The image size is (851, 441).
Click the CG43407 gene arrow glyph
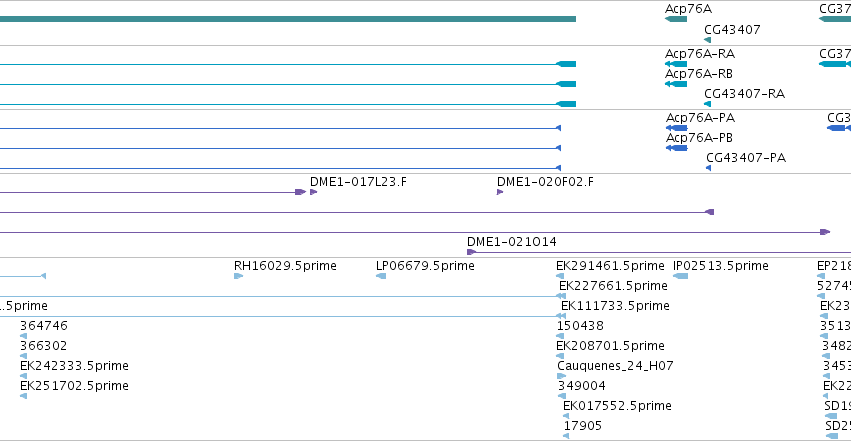point(707,40)
